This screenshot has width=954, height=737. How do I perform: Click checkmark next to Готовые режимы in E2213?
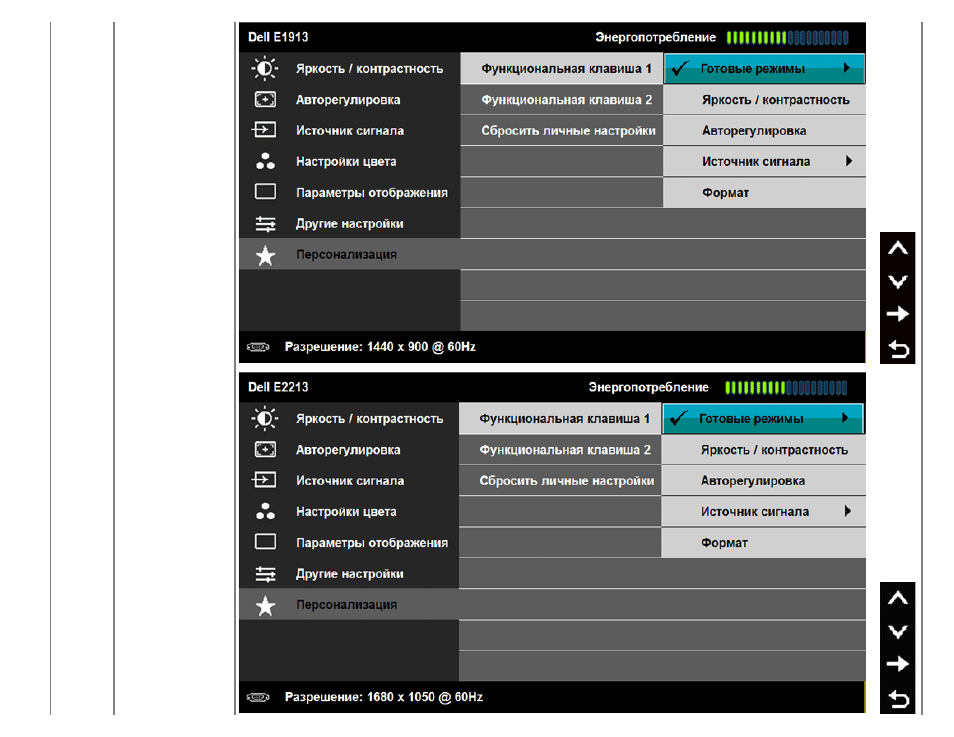point(678,418)
